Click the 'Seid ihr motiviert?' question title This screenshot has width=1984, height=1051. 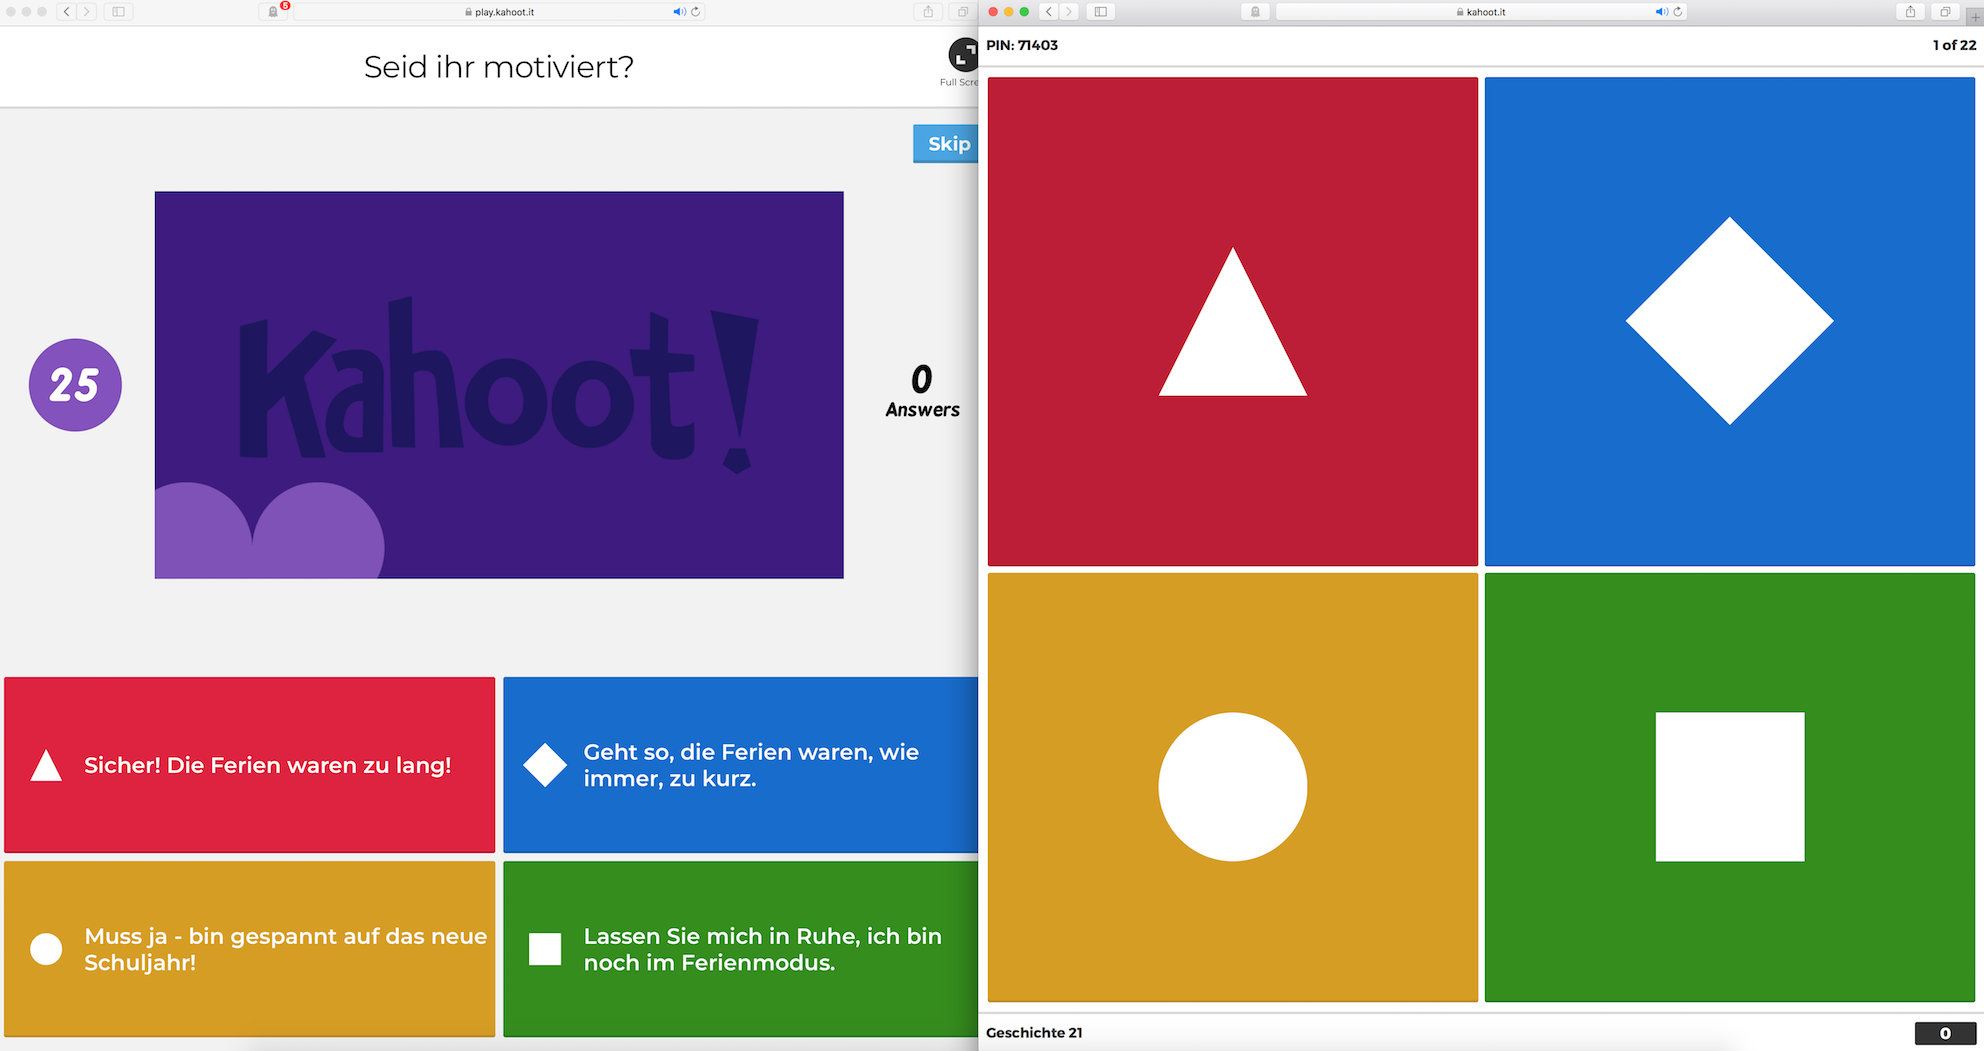(x=499, y=67)
